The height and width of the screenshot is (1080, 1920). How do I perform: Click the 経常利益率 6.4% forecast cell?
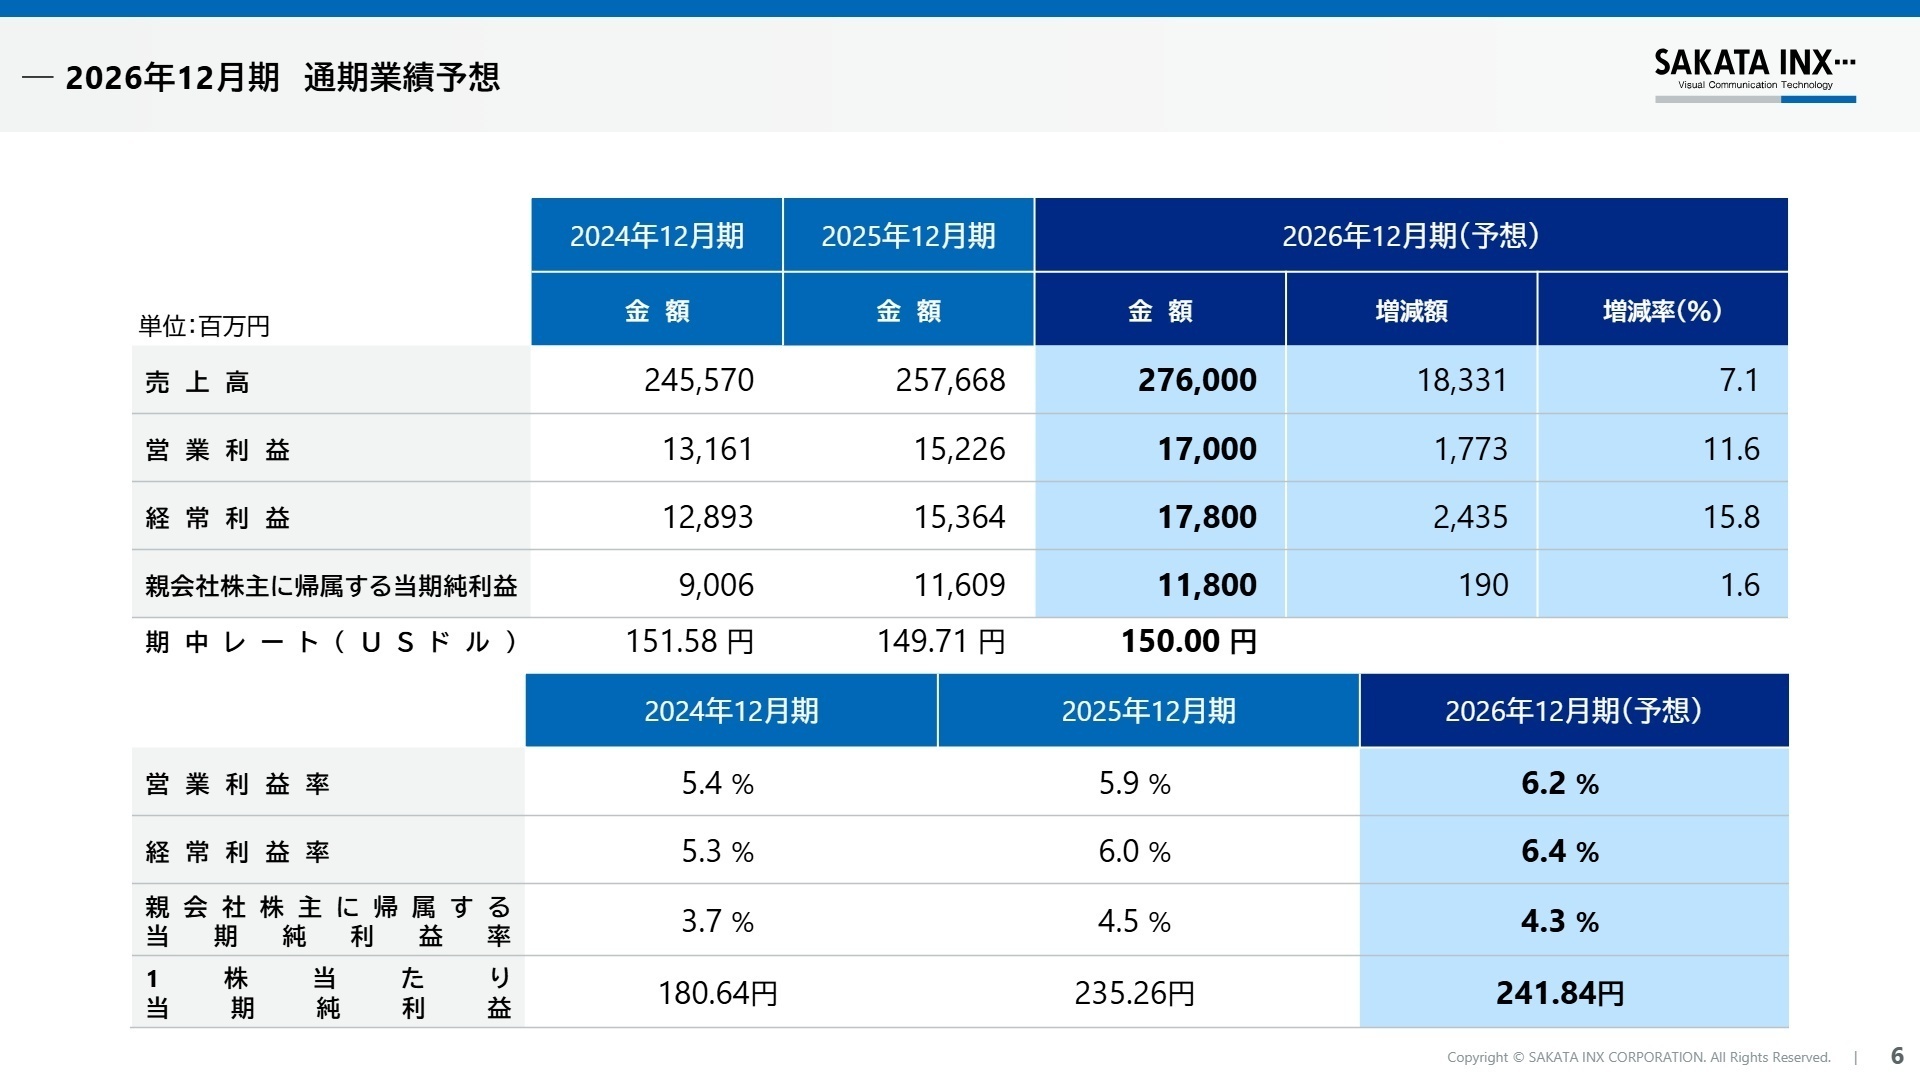[x=1560, y=851]
